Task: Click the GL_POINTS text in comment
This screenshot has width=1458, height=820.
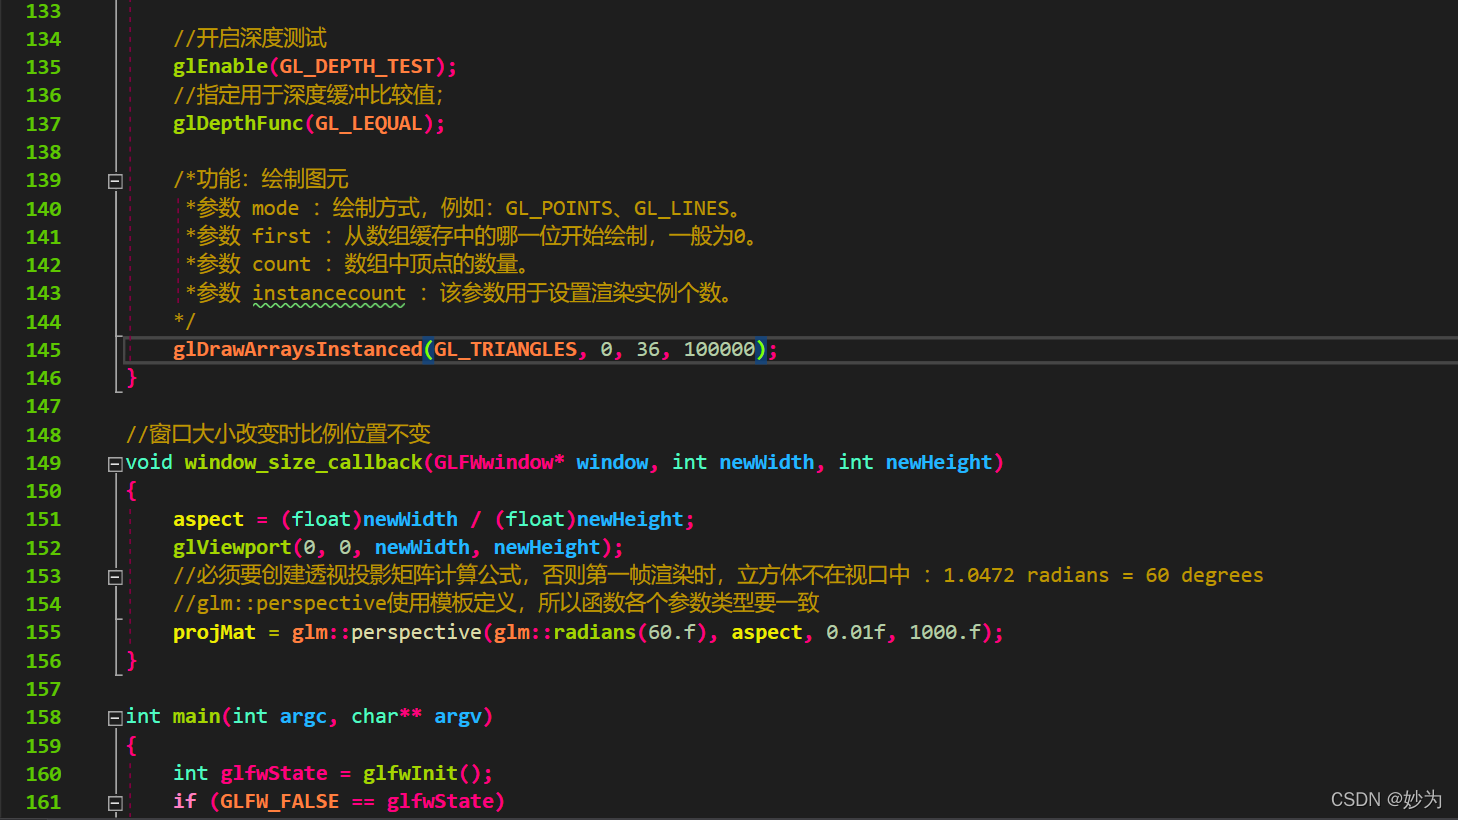Action: point(559,208)
